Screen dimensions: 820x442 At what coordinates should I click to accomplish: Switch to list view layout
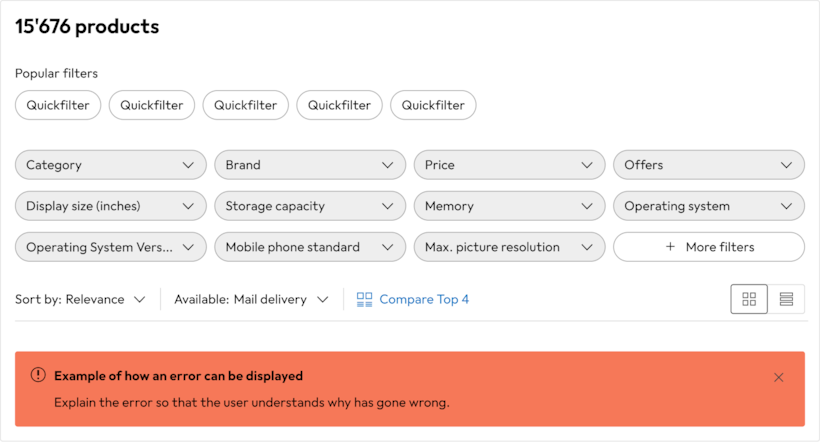(786, 299)
